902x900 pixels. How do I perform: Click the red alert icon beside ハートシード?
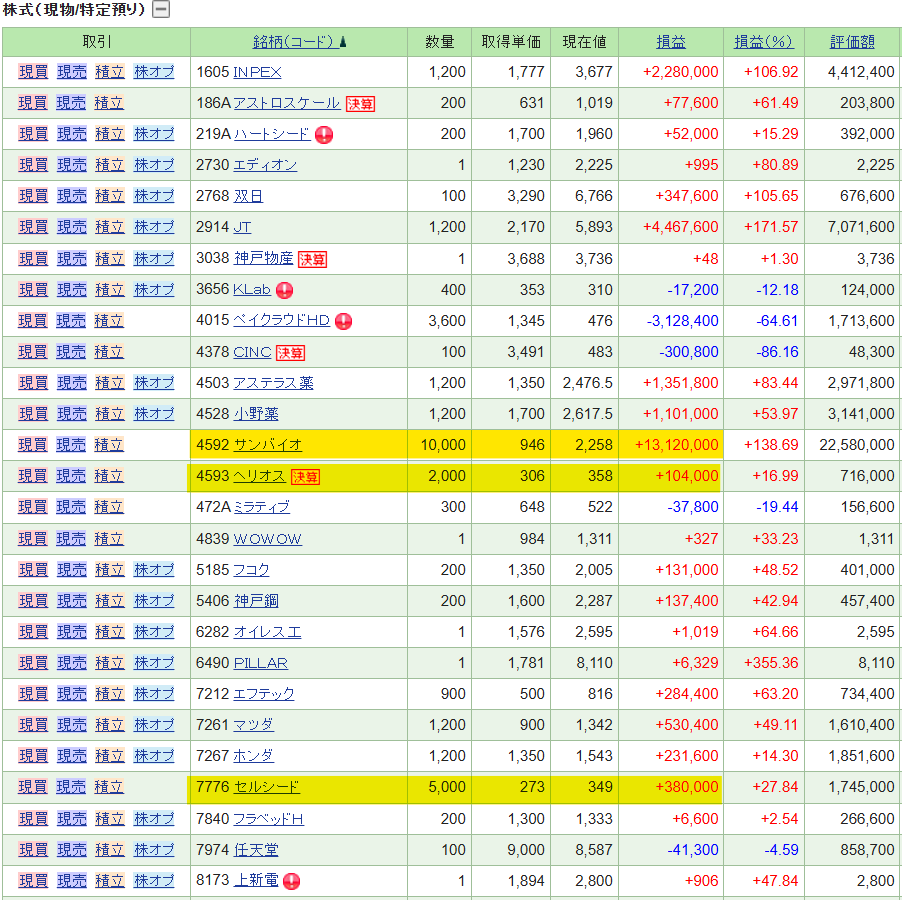coord(324,135)
